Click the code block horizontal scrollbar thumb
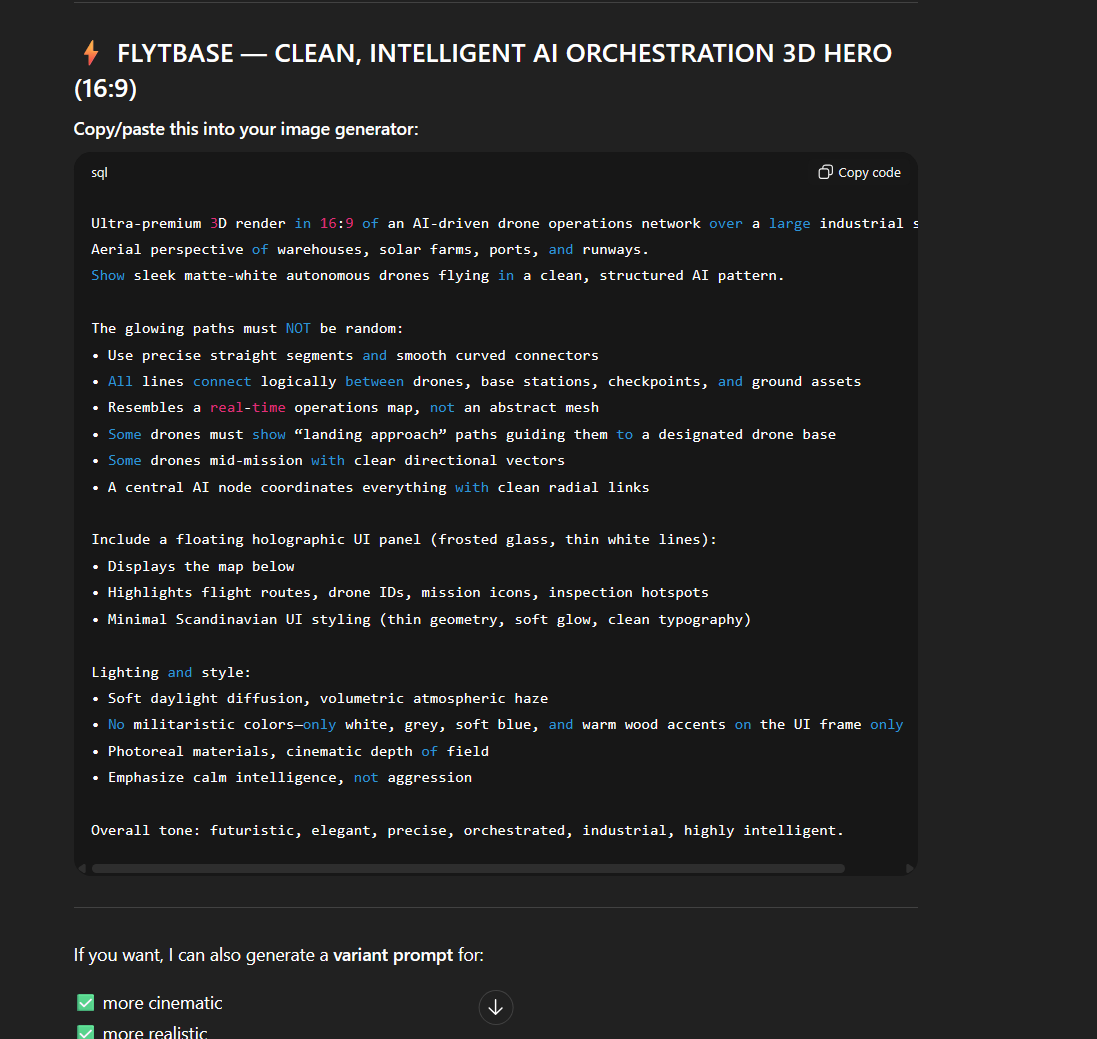Image resolution: width=1097 pixels, height=1039 pixels. pos(468,868)
